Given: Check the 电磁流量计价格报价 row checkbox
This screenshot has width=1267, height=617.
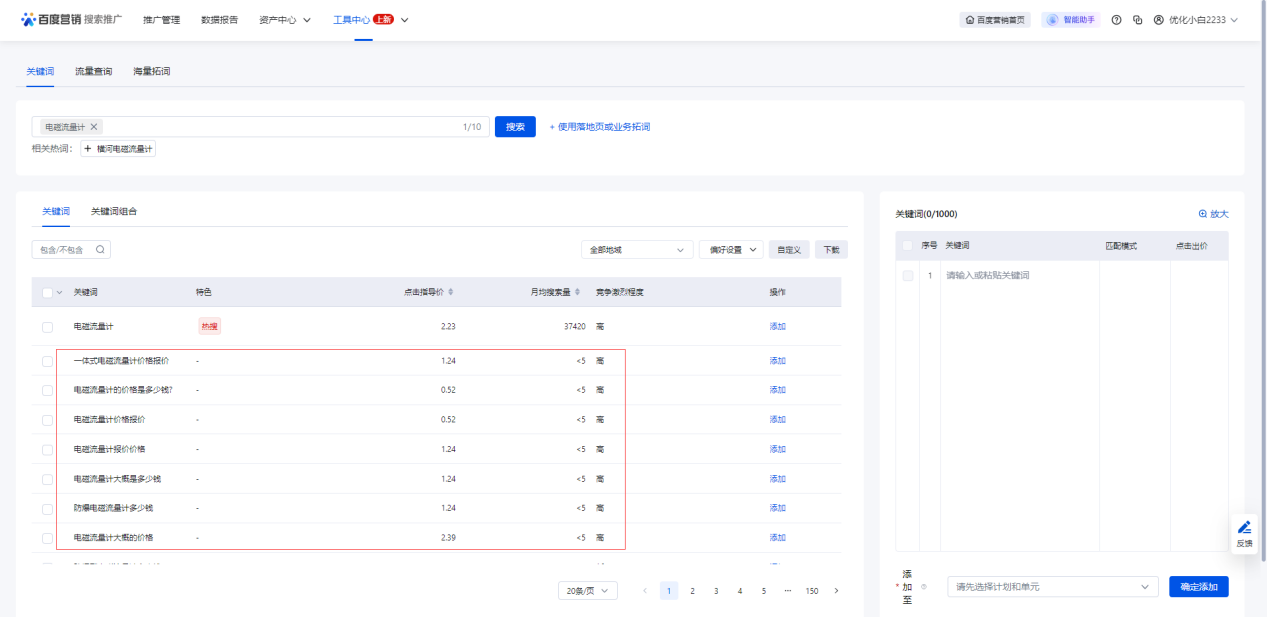Looking at the screenshot, I should click(47, 420).
